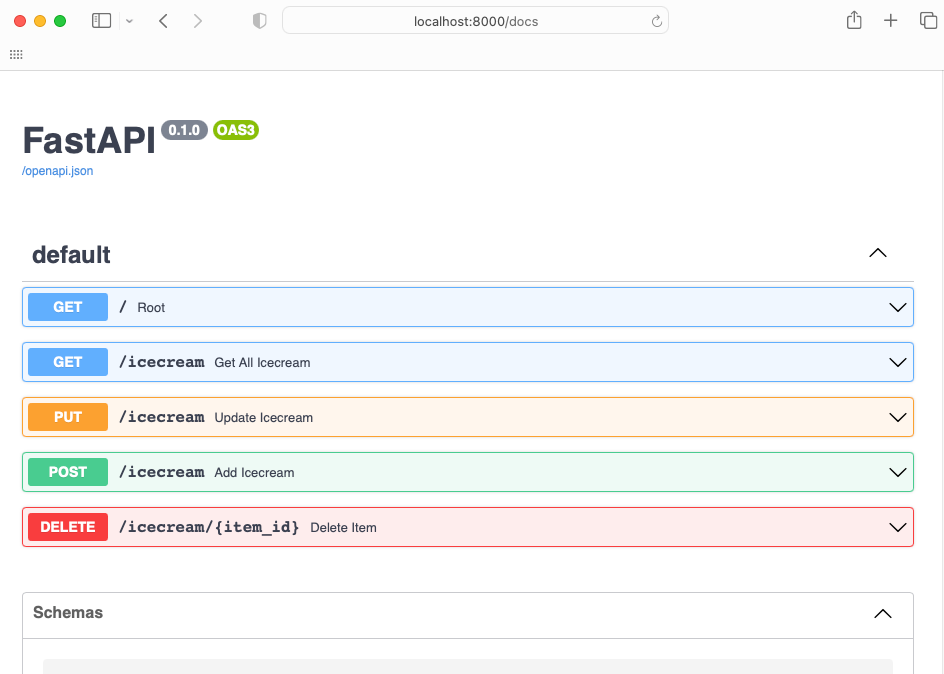Click the Add Icecream description
The width and height of the screenshot is (944, 674).
pyautogui.click(x=254, y=473)
